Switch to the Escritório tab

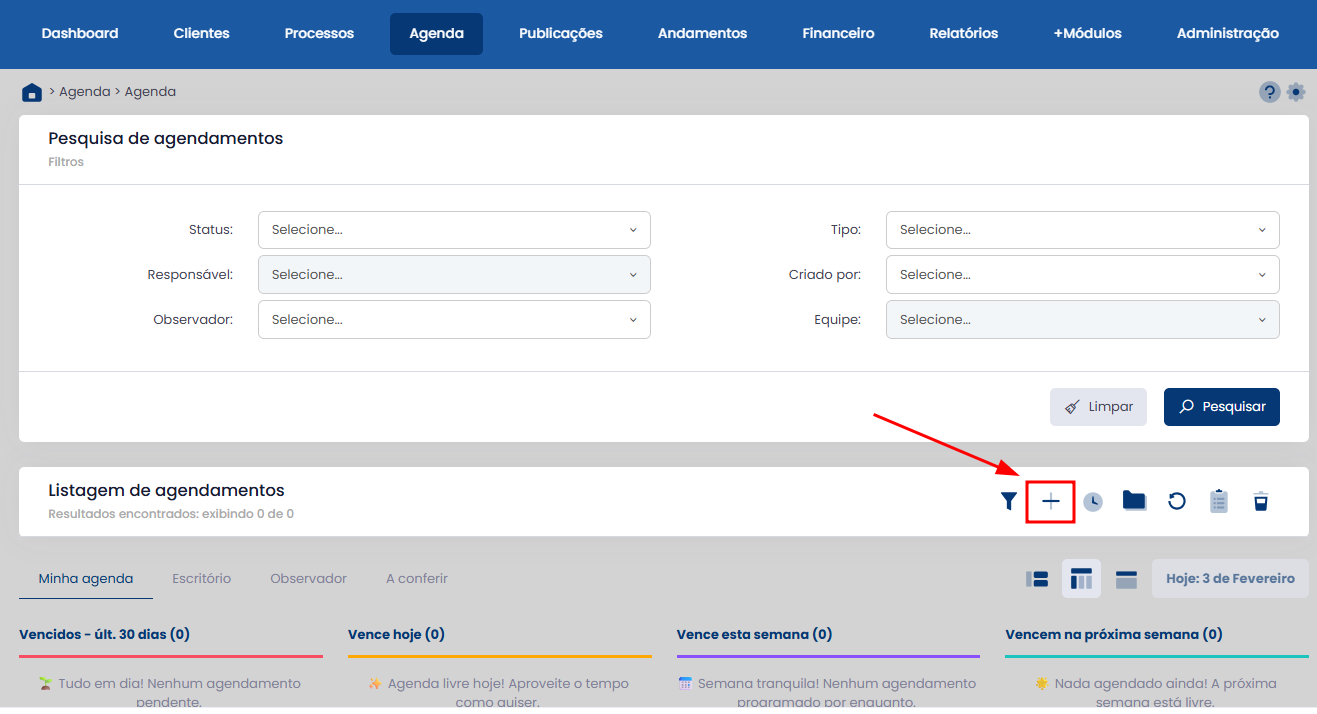201,578
